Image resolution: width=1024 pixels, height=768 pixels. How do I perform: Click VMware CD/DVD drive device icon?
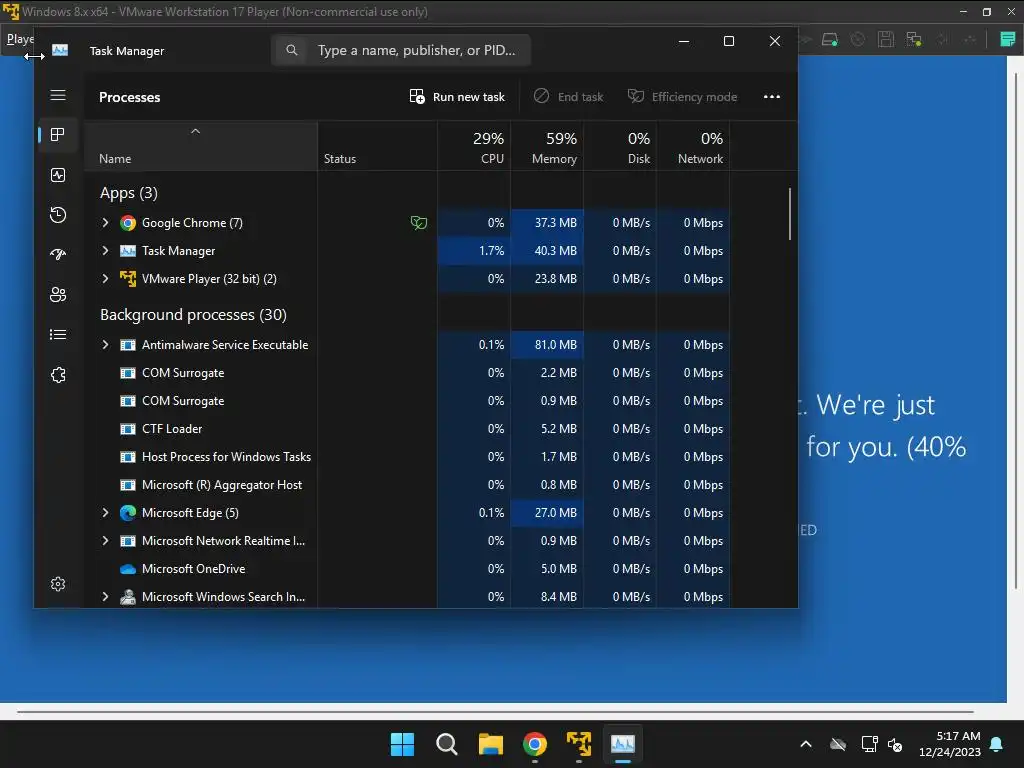858,39
